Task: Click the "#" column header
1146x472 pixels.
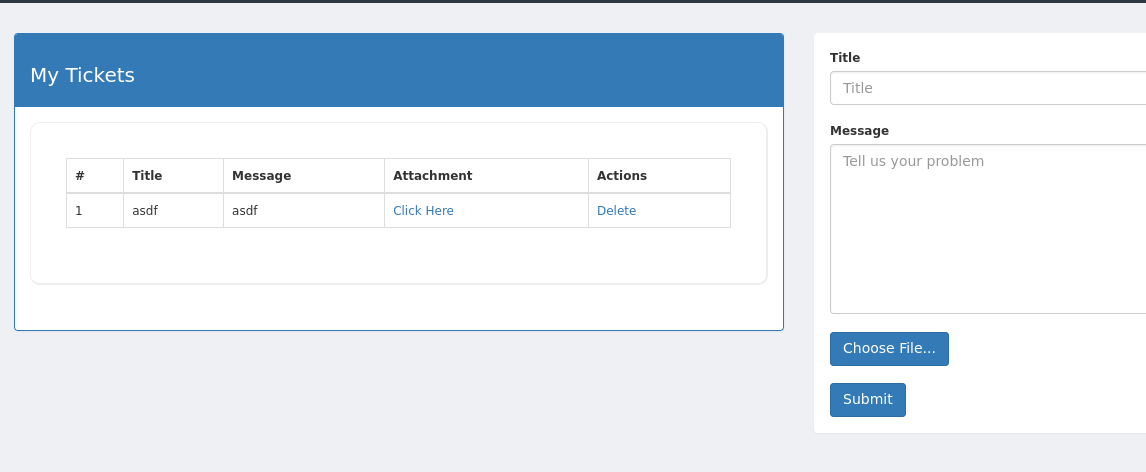Action: [x=80, y=176]
